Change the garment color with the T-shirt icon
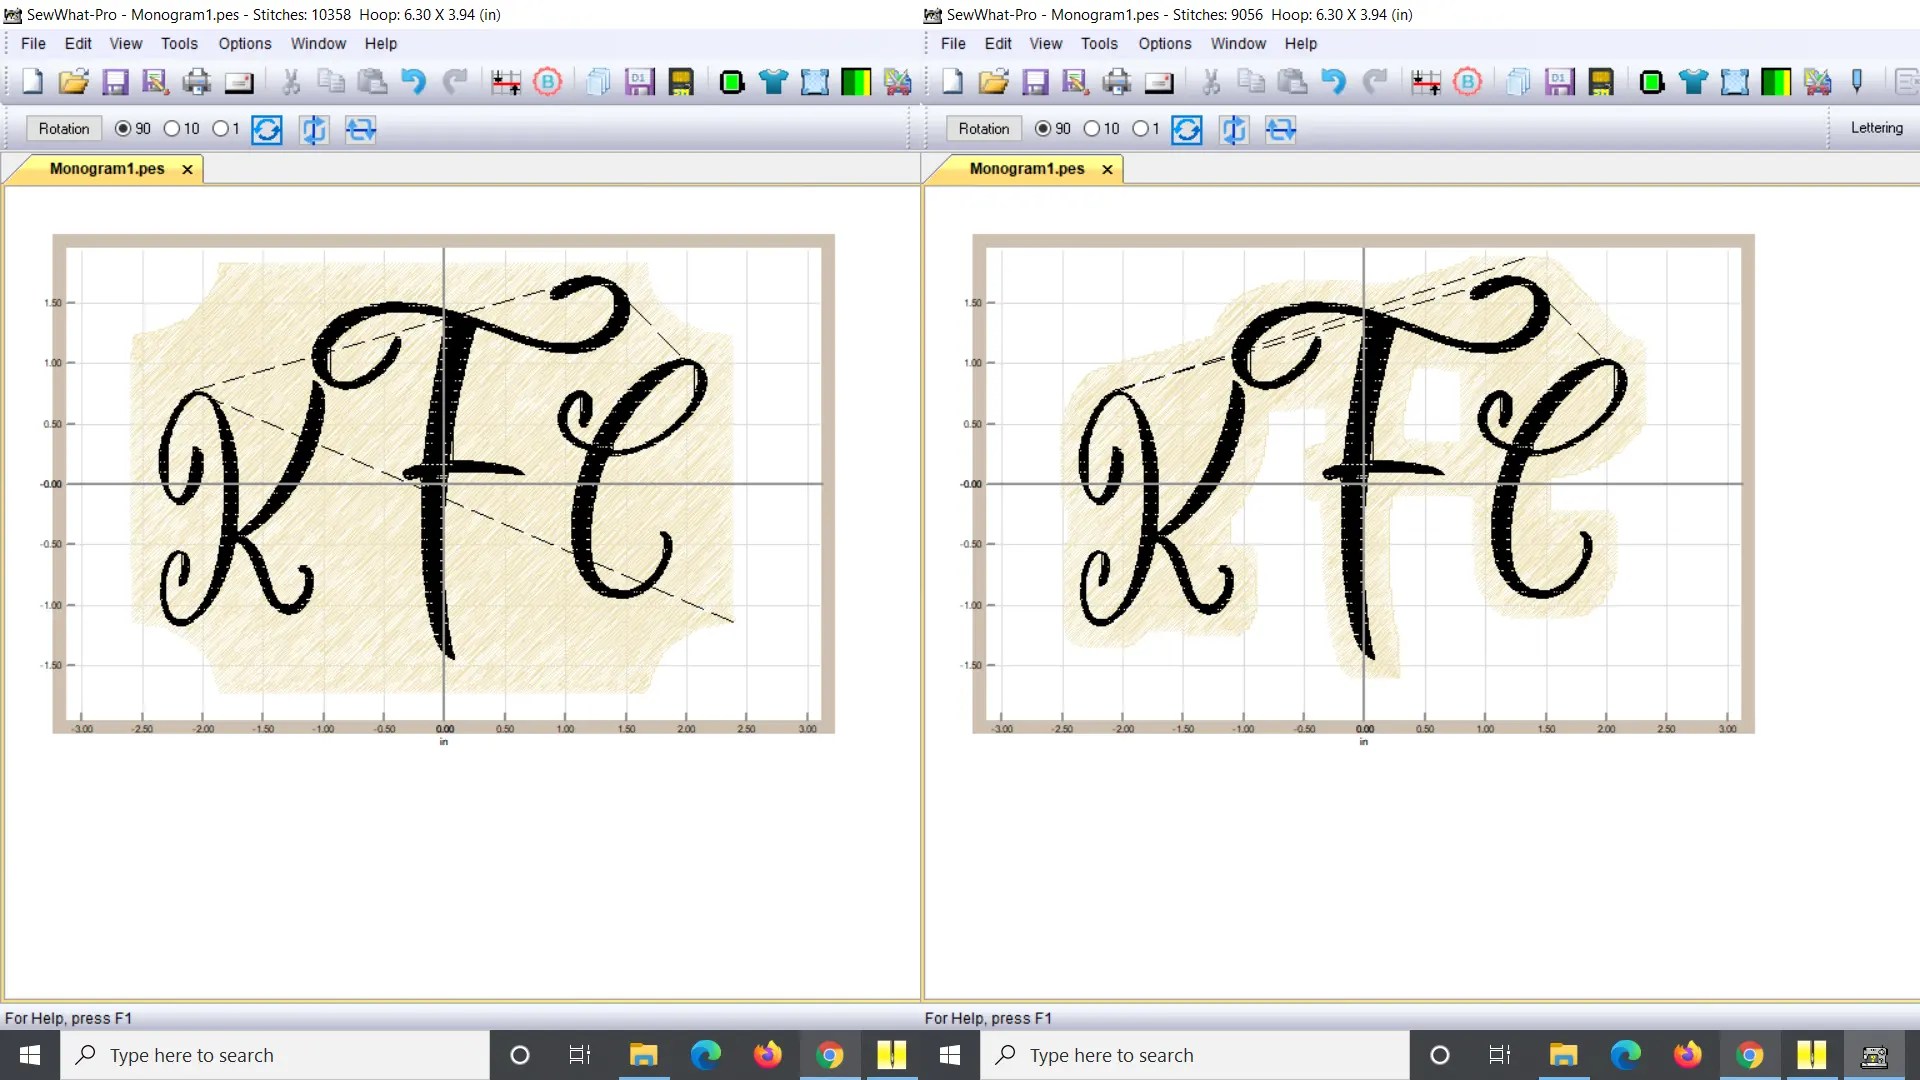This screenshot has height=1080, width=1920. click(774, 82)
